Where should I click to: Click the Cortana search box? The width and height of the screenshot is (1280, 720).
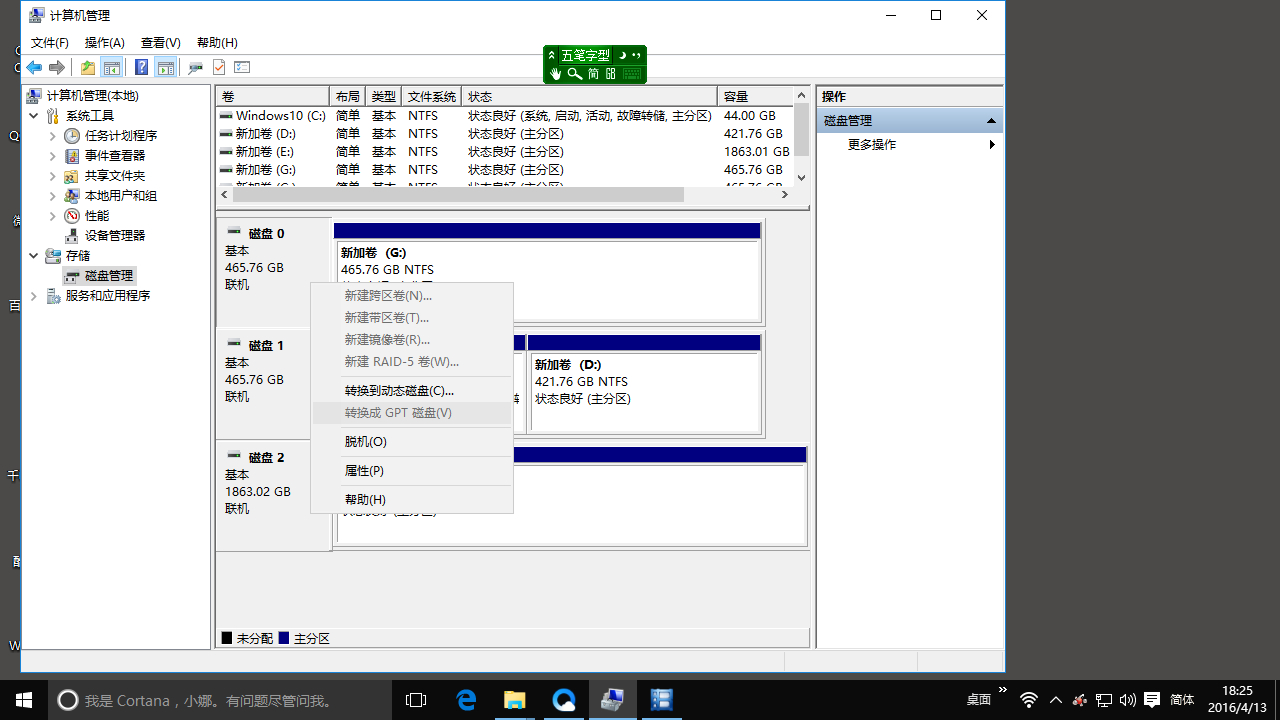tap(219, 700)
